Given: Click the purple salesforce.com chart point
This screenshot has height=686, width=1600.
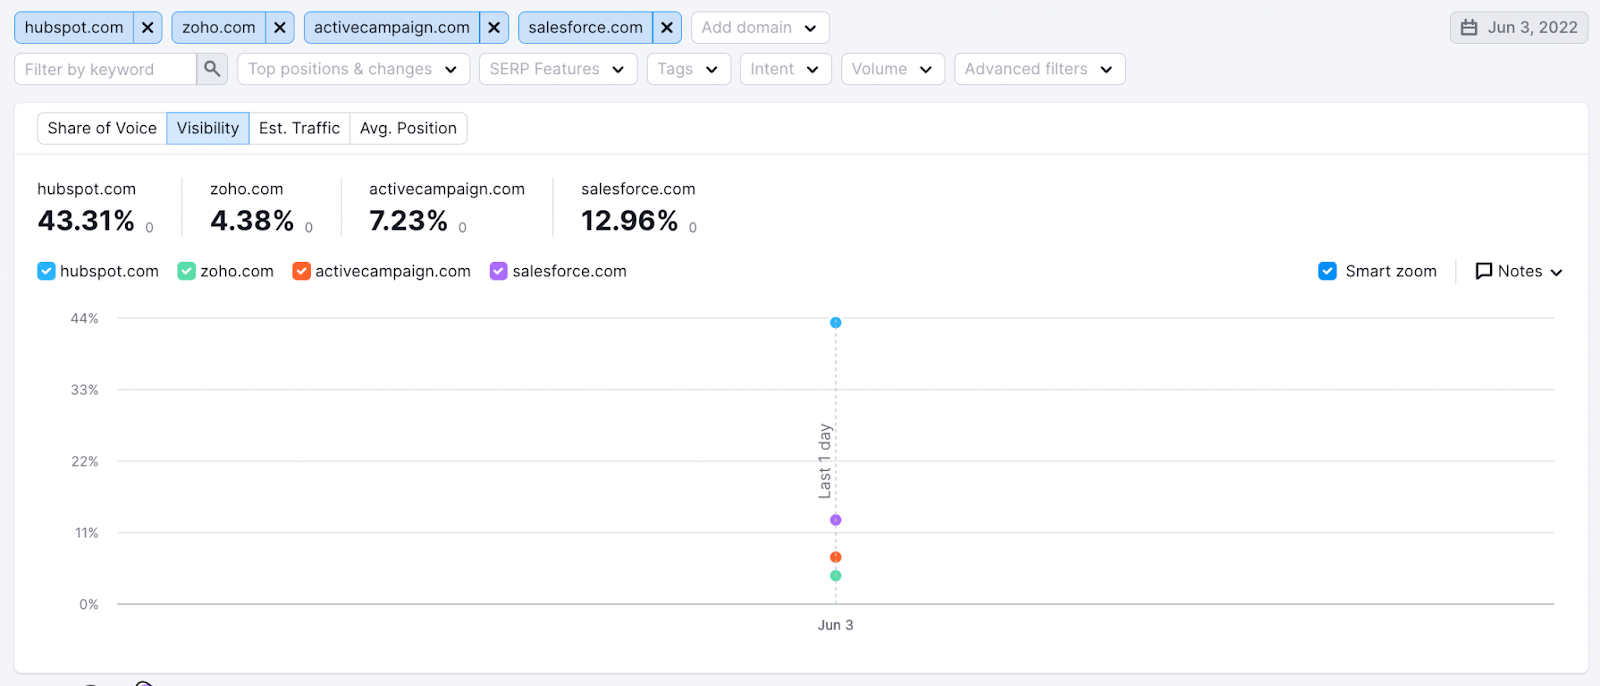Looking at the screenshot, I should tap(836, 520).
